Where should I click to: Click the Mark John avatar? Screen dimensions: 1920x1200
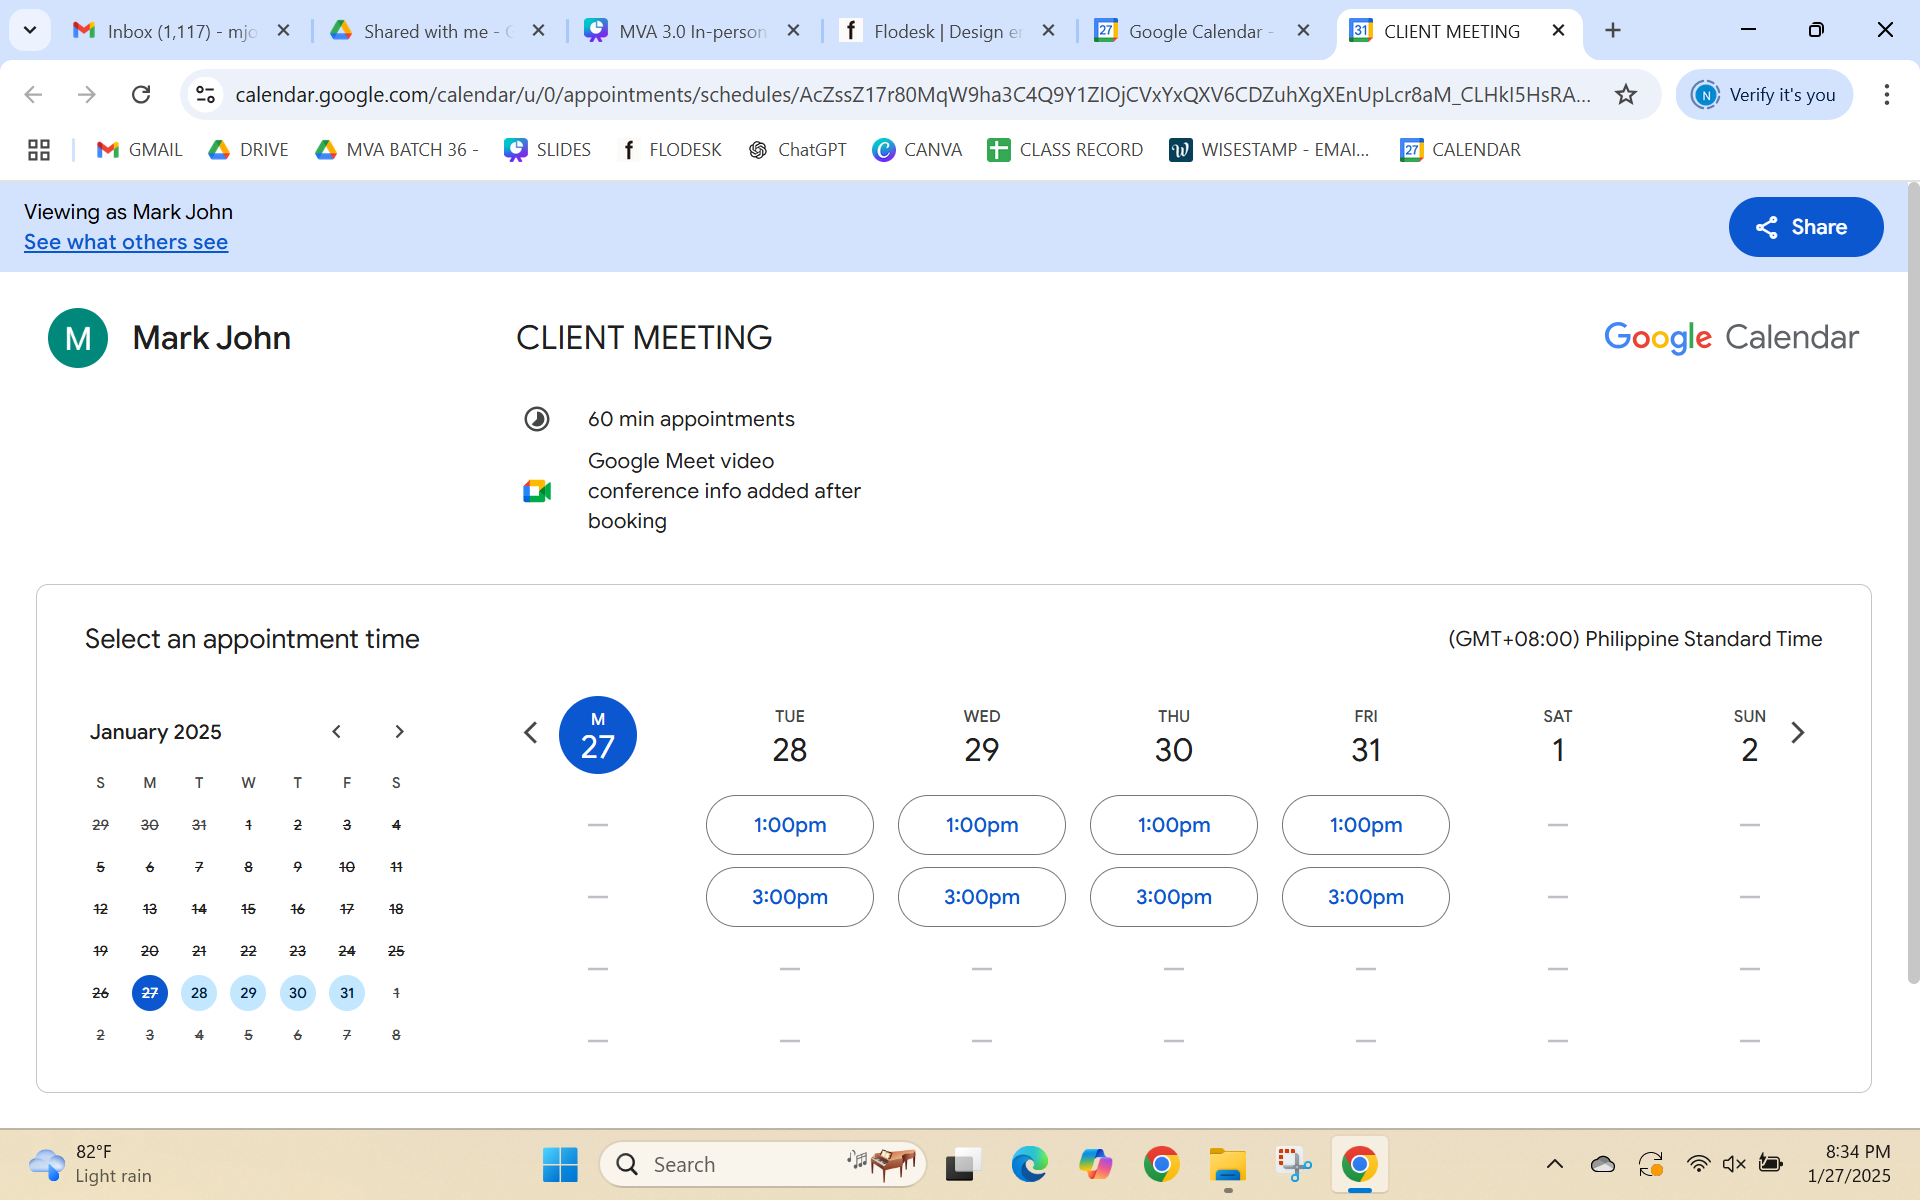(x=78, y=338)
